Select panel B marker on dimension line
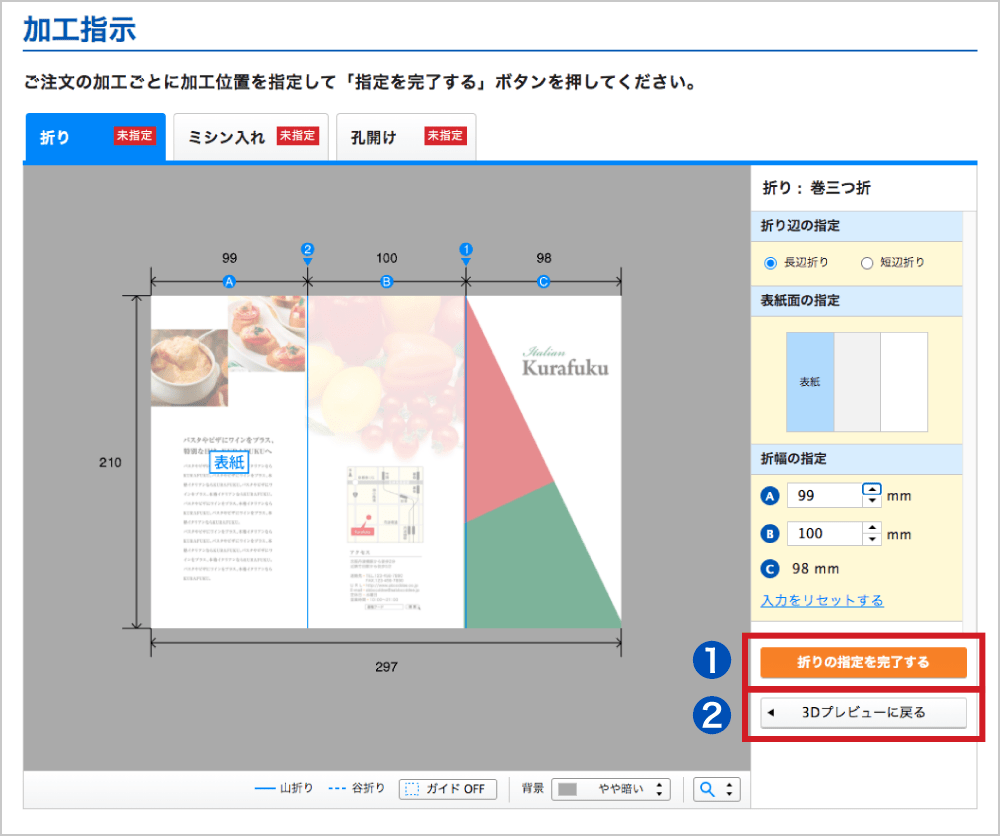 [x=386, y=282]
